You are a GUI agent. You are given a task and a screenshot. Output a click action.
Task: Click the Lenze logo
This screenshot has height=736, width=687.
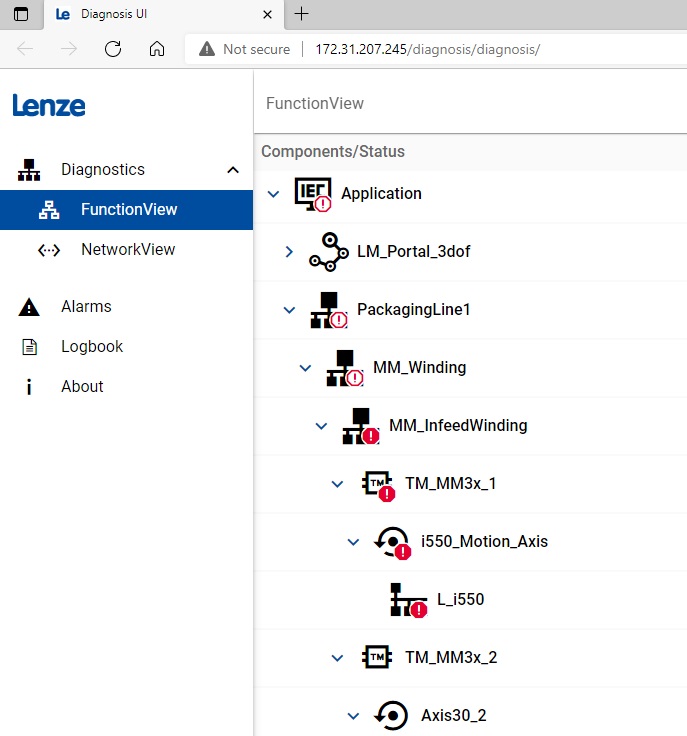49,105
